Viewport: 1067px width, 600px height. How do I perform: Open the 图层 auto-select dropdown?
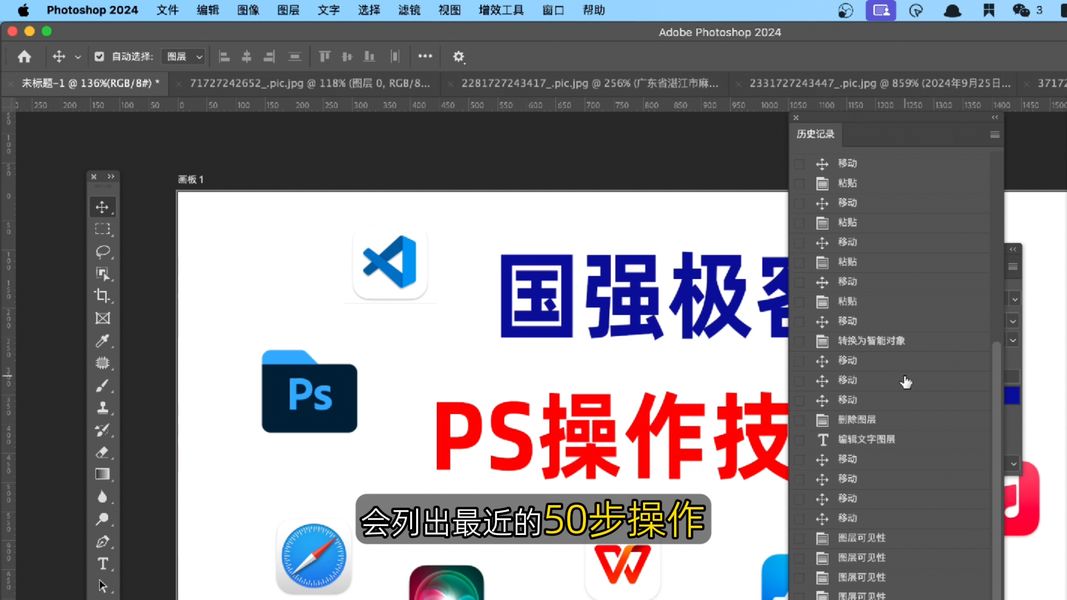[x=184, y=56]
